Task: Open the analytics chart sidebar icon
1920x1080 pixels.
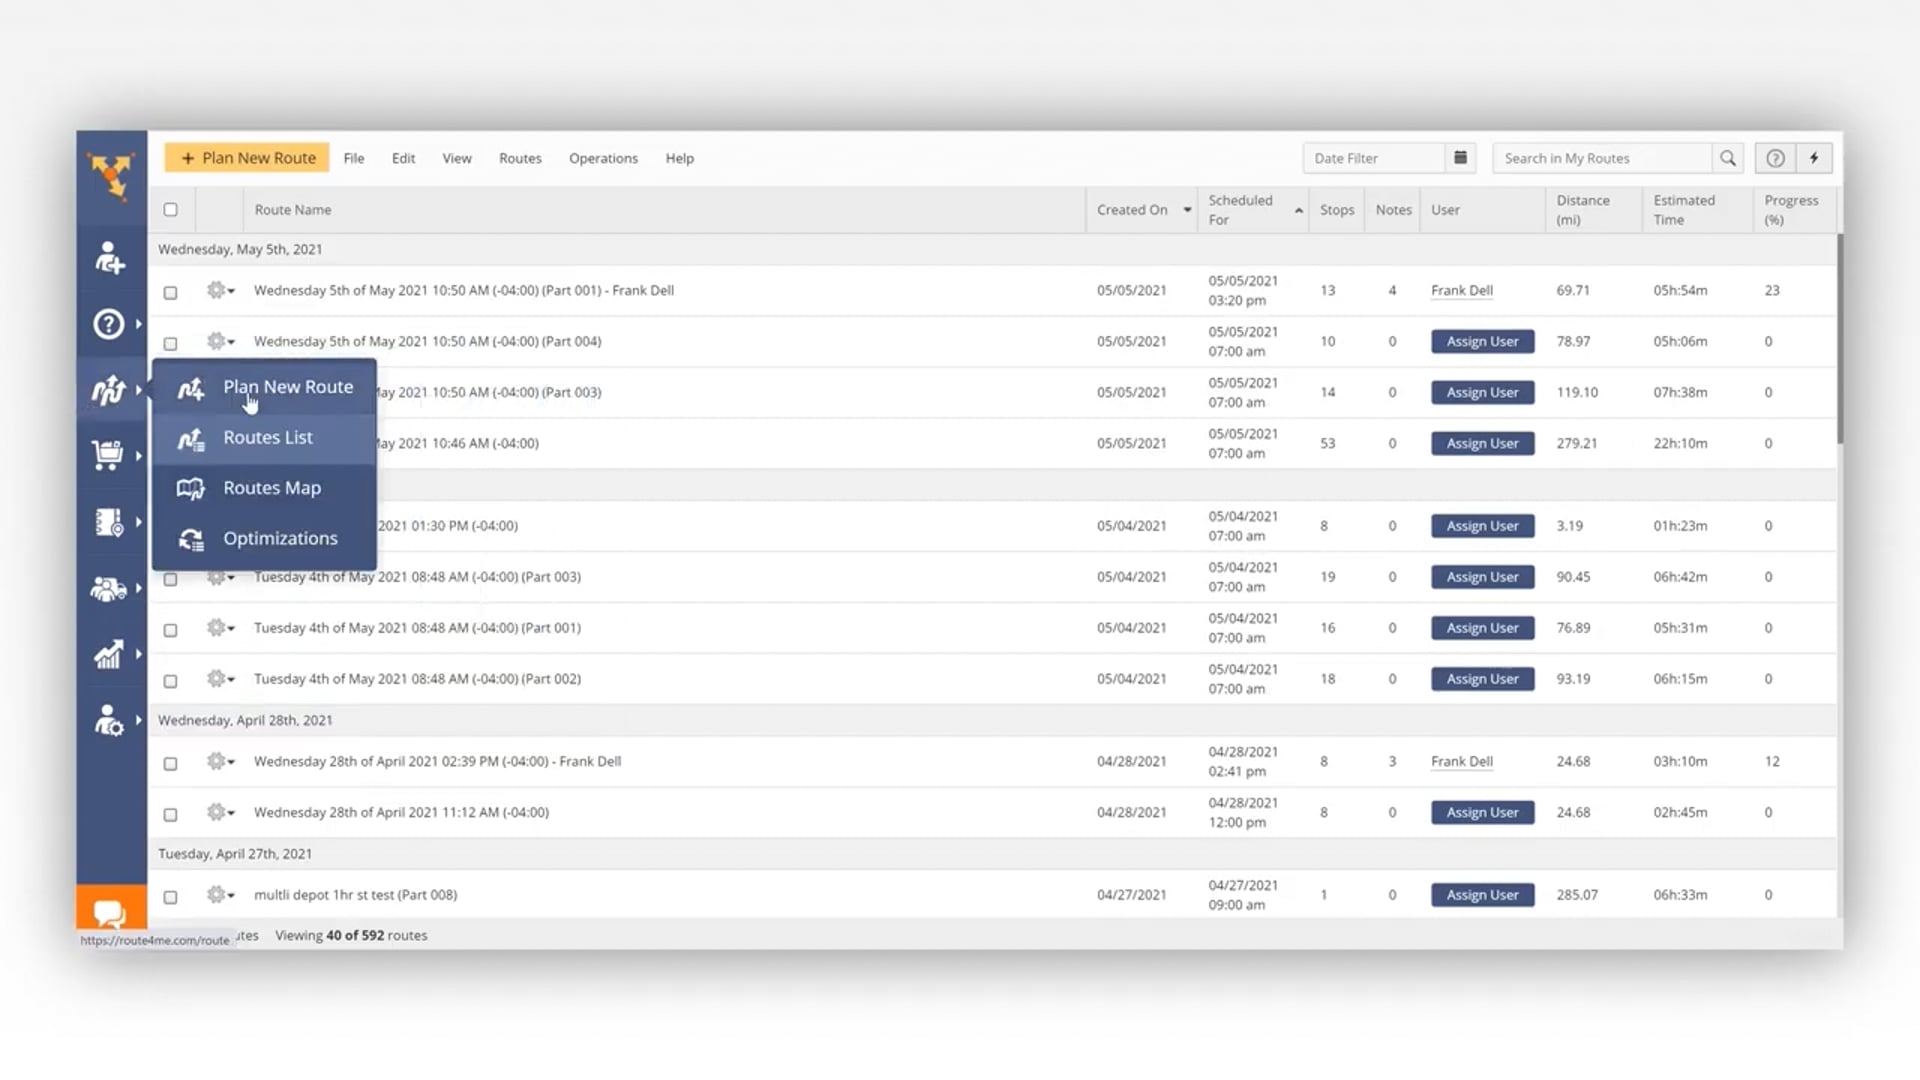Action: point(108,654)
